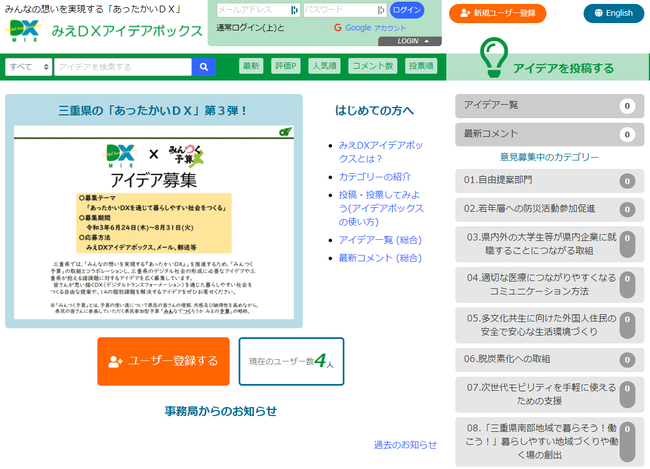Click the Mie DX logo icon

24,31
